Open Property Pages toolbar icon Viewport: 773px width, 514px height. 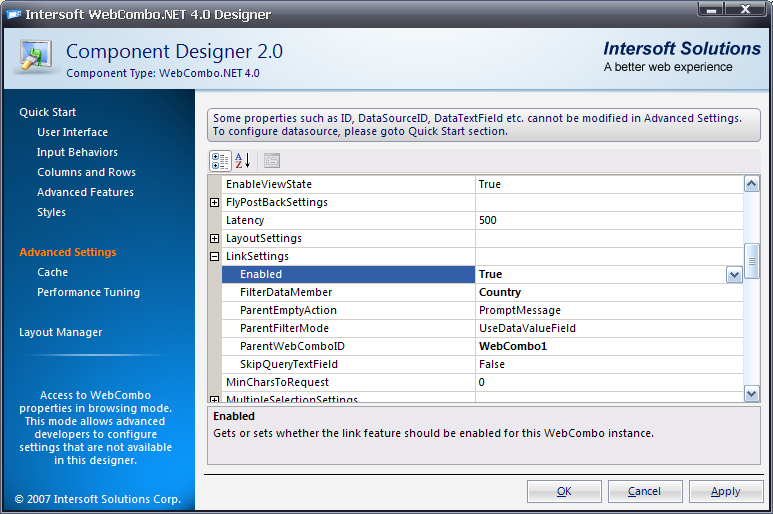(x=272, y=161)
